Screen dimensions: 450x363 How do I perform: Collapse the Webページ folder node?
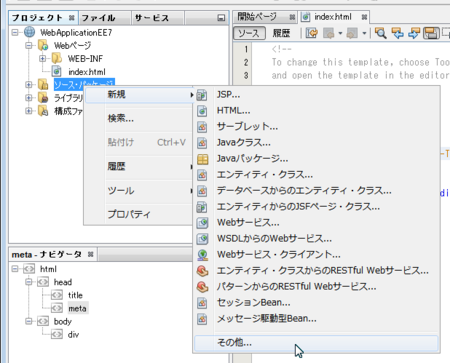click(29, 45)
